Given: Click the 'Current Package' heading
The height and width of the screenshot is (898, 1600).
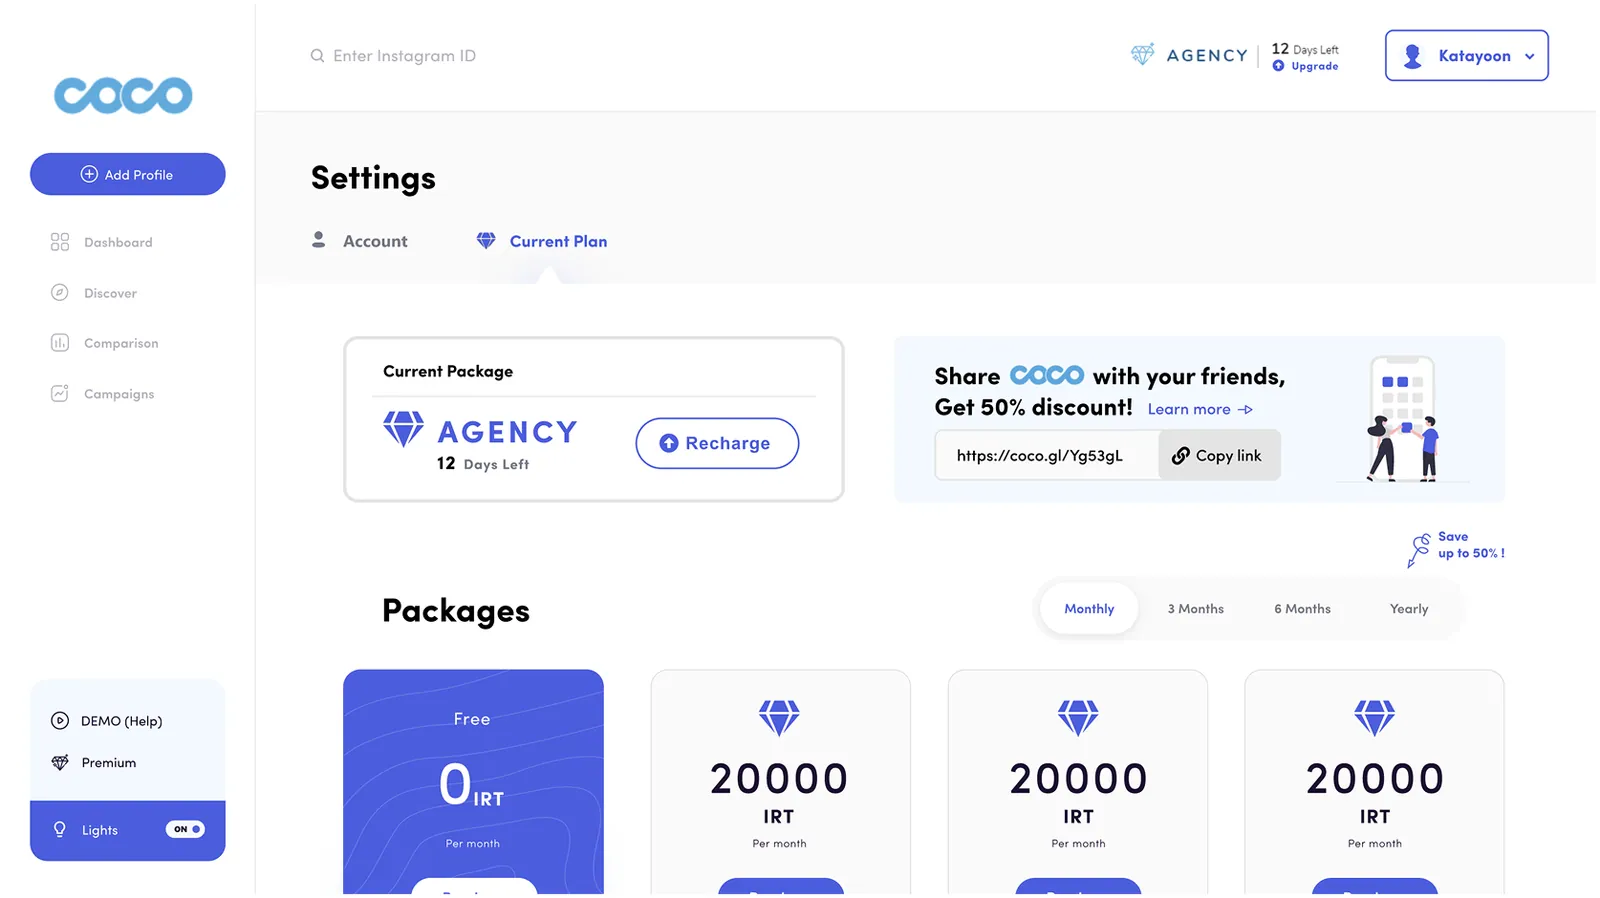Looking at the screenshot, I should pyautogui.click(x=448, y=371).
